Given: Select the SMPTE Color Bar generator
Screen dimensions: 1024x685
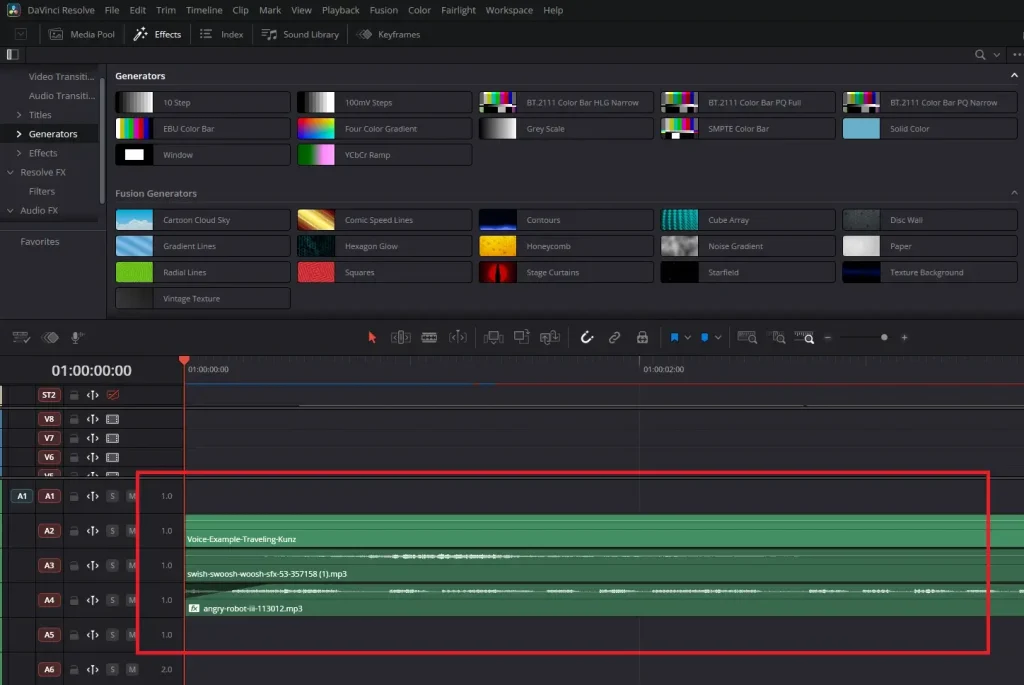Looking at the screenshot, I should click(x=748, y=129).
